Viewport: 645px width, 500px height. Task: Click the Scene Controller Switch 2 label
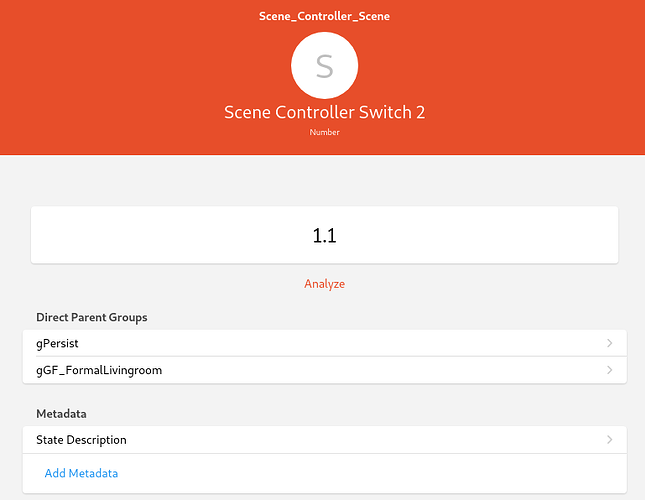pyautogui.click(x=324, y=112)
